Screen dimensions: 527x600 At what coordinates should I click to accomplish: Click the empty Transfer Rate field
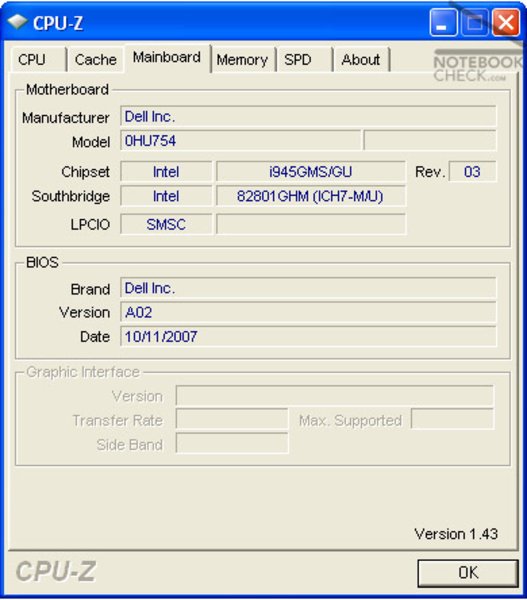232,419
